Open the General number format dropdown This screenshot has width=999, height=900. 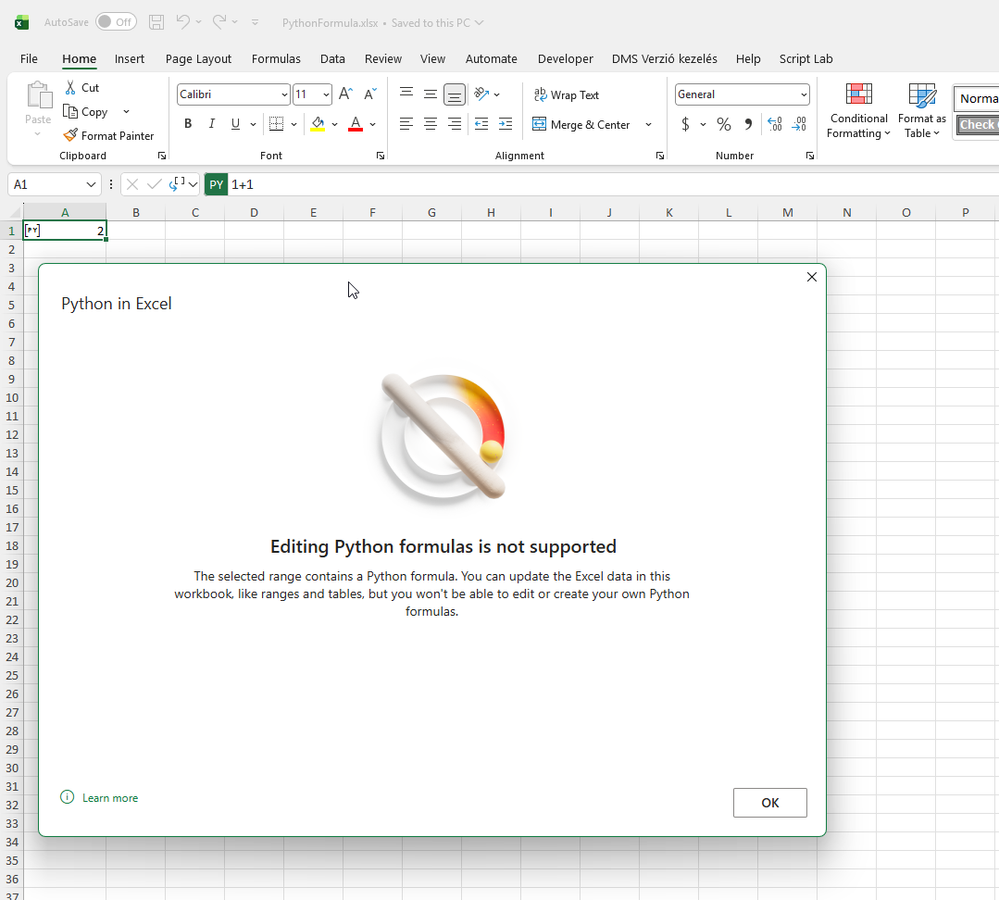pyautogui.click(x=803, y=94)
